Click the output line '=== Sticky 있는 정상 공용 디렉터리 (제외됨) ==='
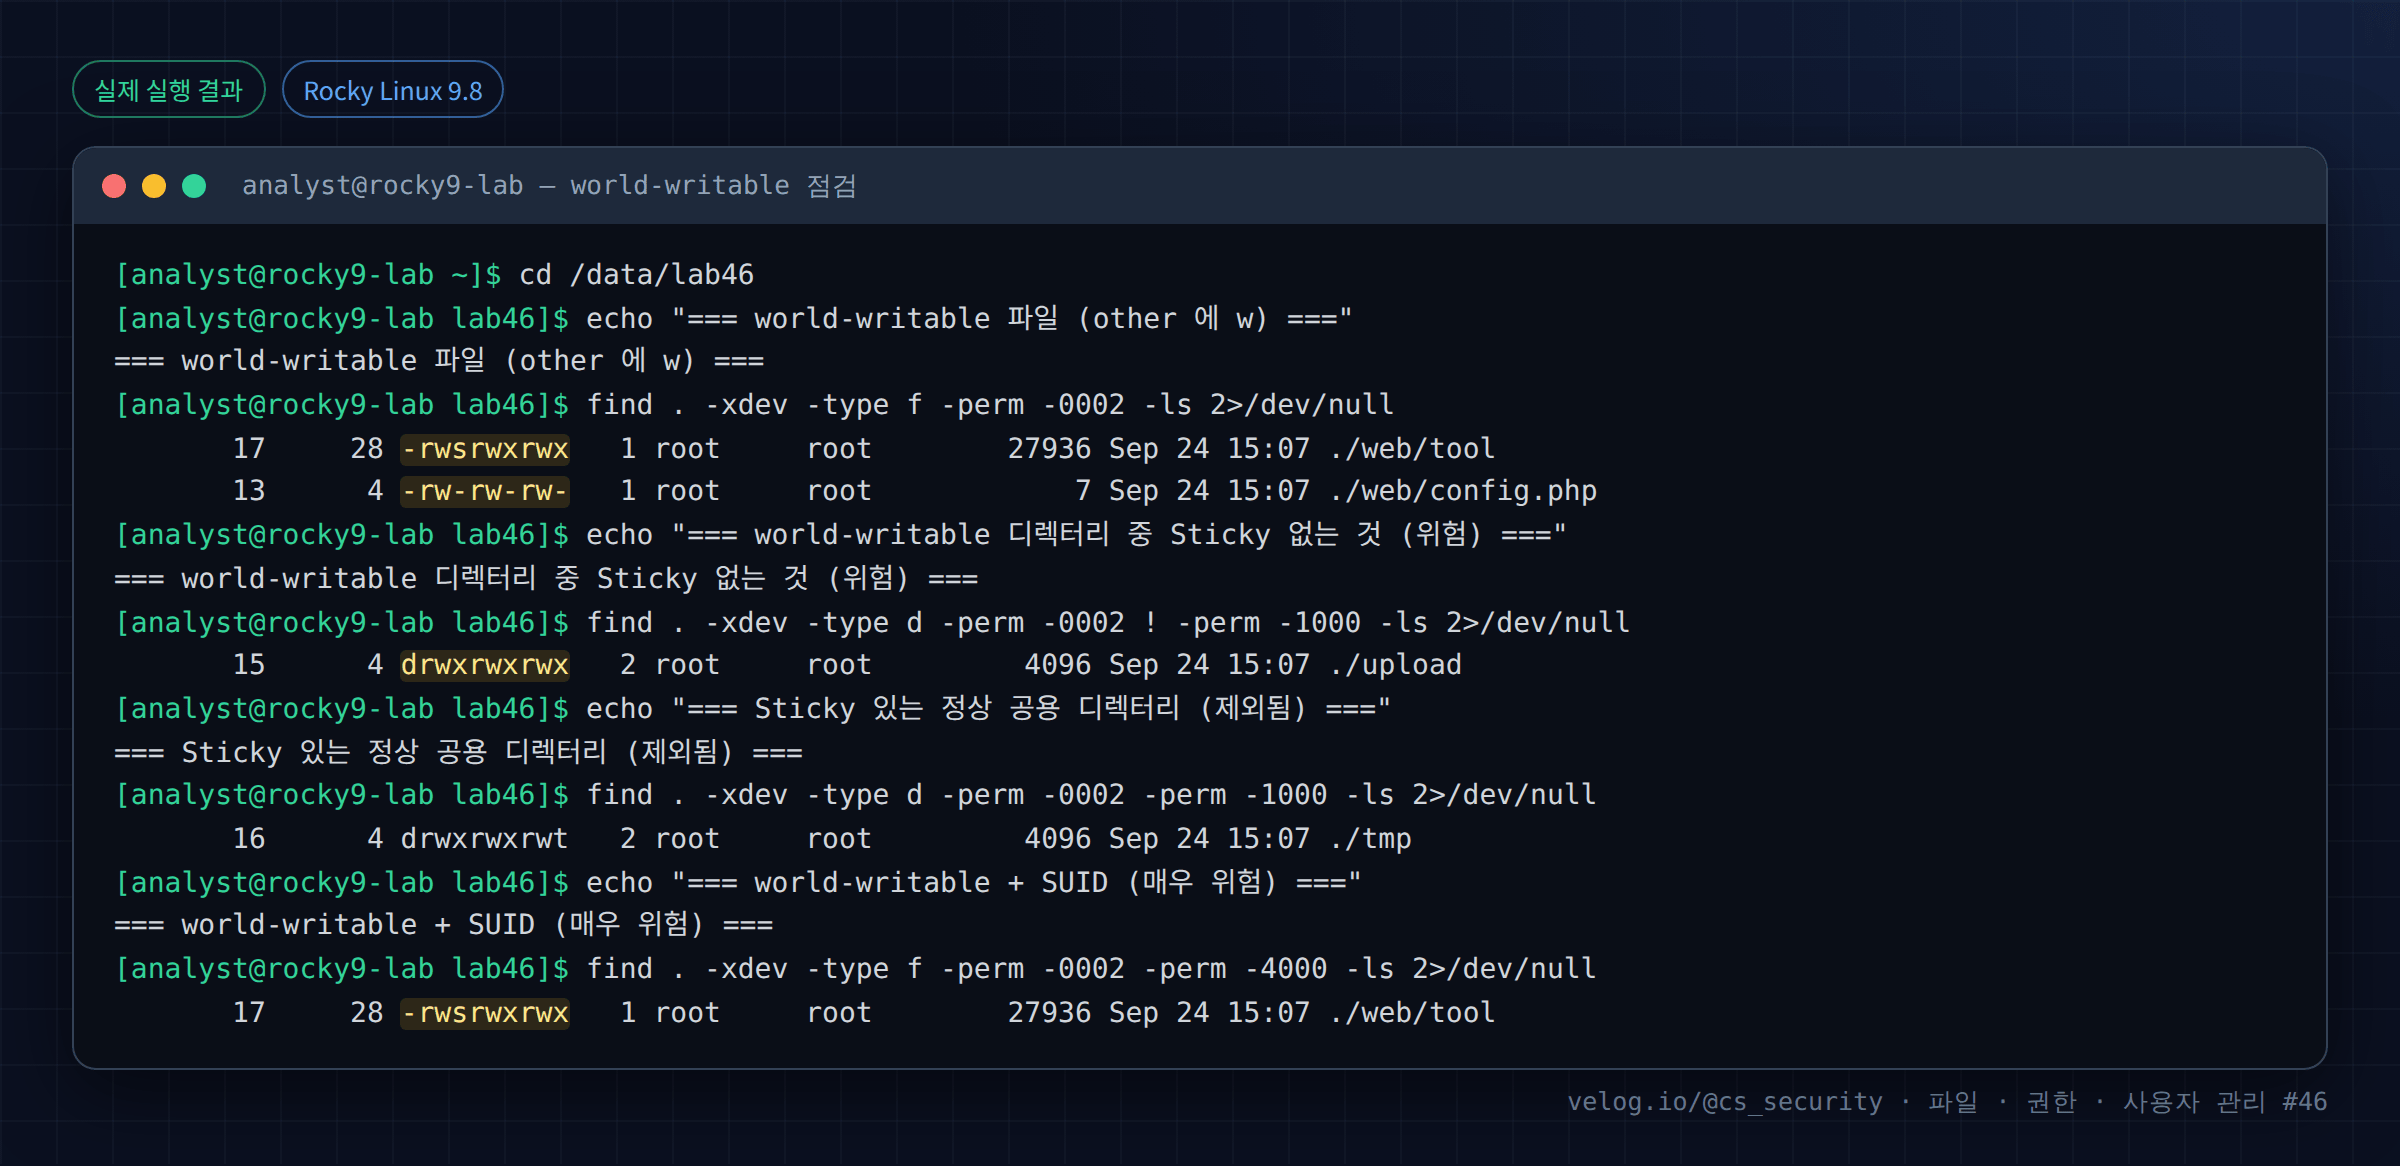This screenshot has width=2400, height=1166. (459, 752)
